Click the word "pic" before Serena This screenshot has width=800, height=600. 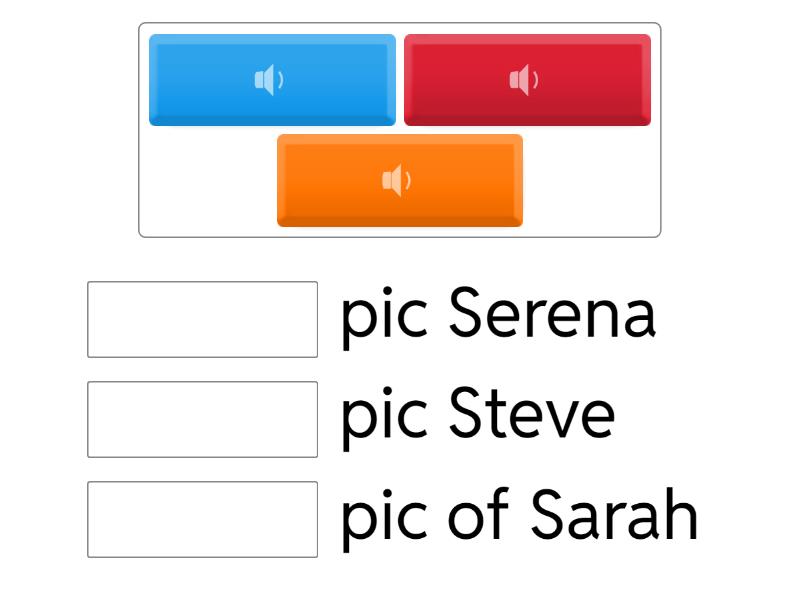[x=384, y=316]
